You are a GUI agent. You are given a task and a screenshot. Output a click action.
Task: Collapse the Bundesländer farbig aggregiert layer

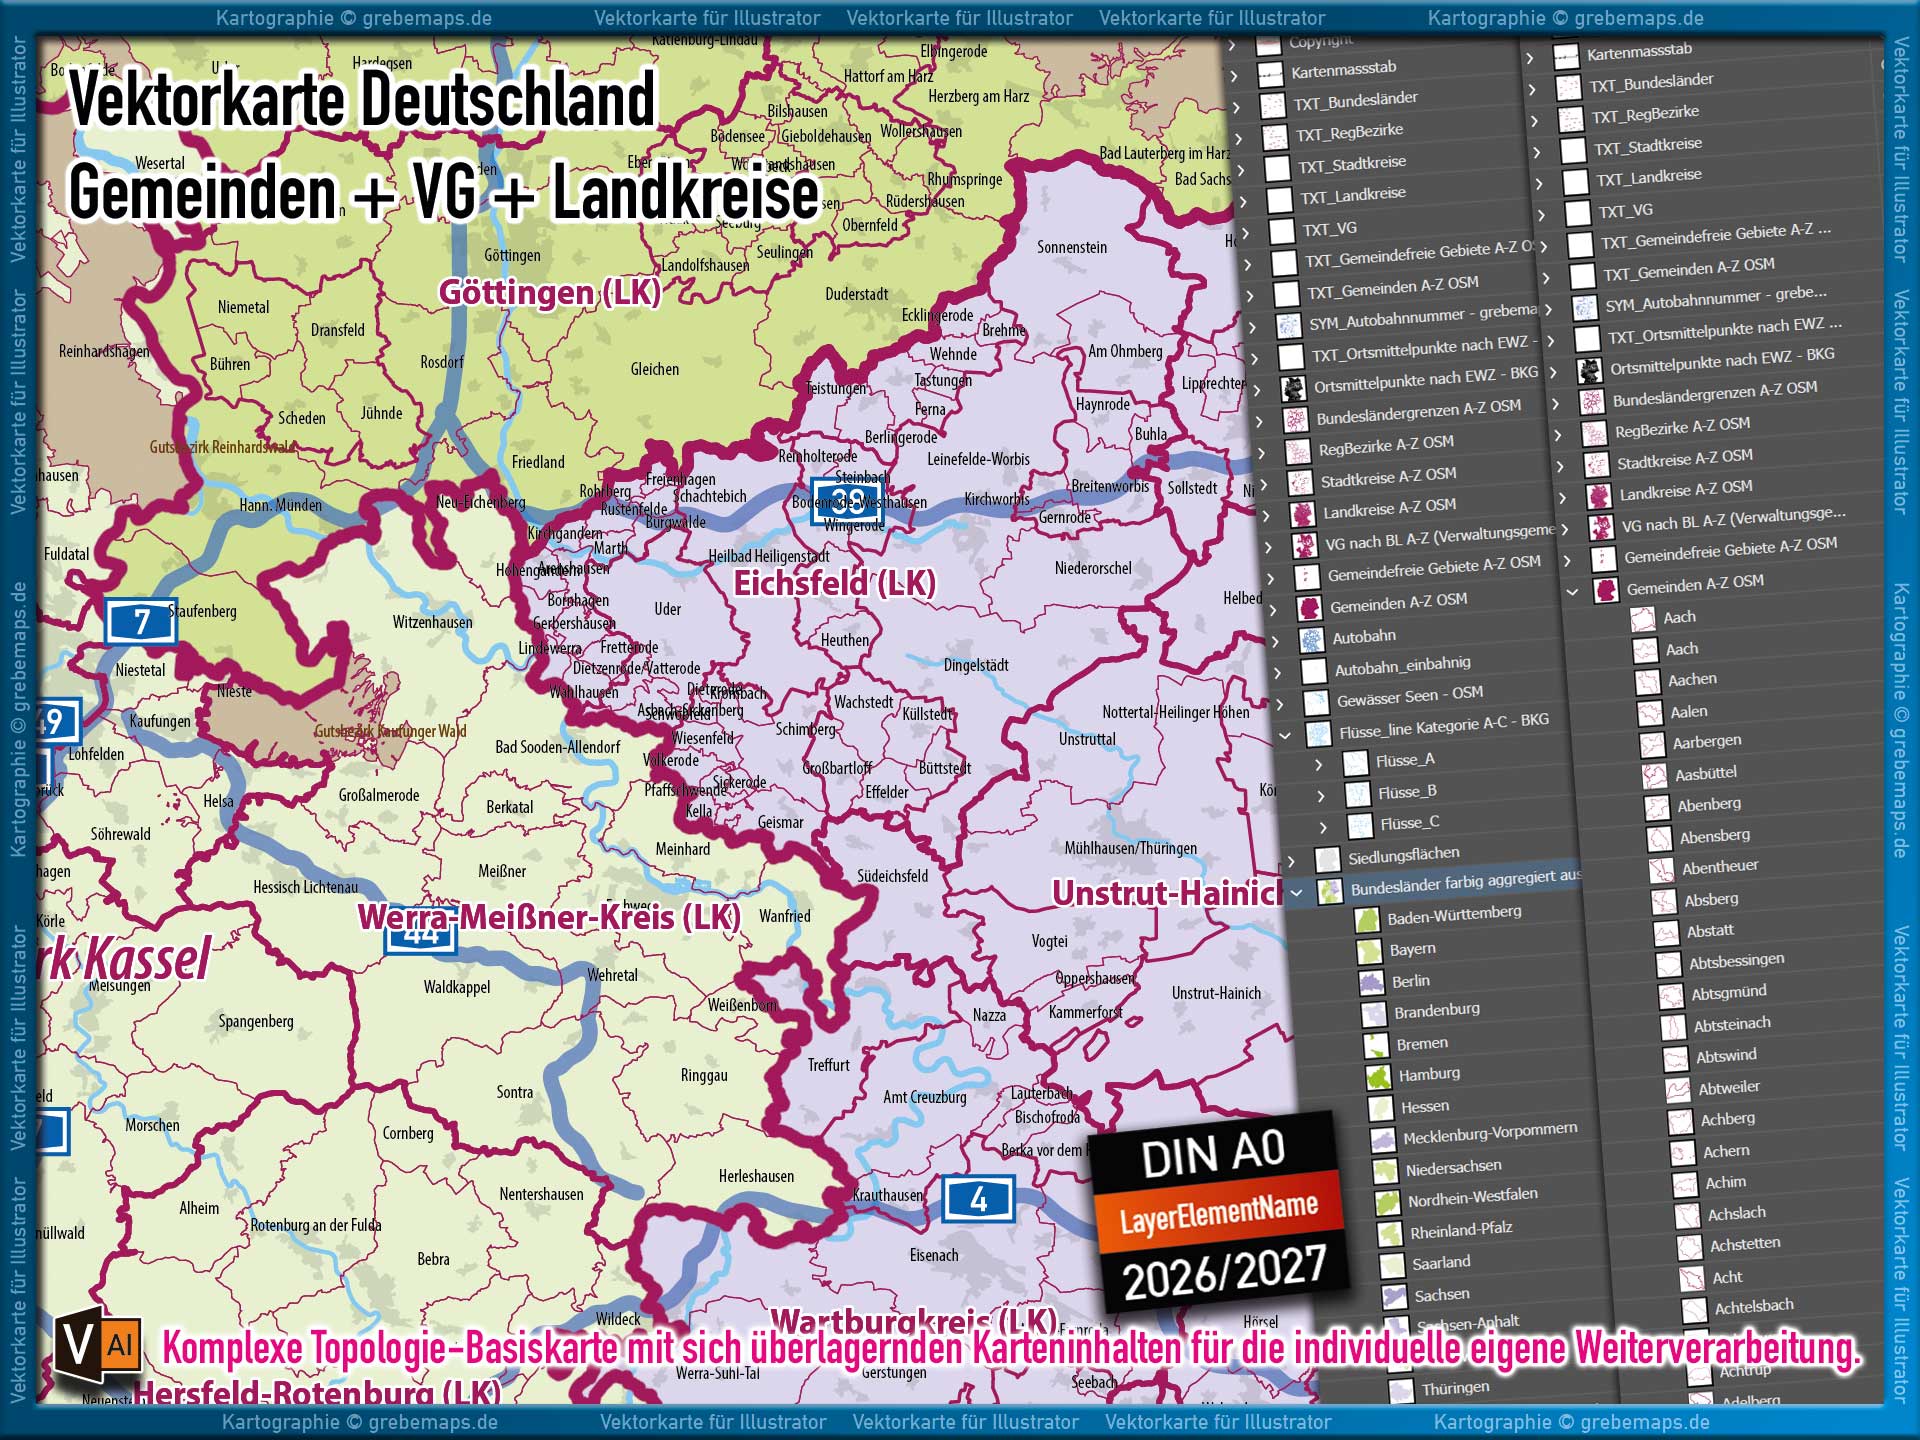pyautogui.click(x=1297, y=893)
